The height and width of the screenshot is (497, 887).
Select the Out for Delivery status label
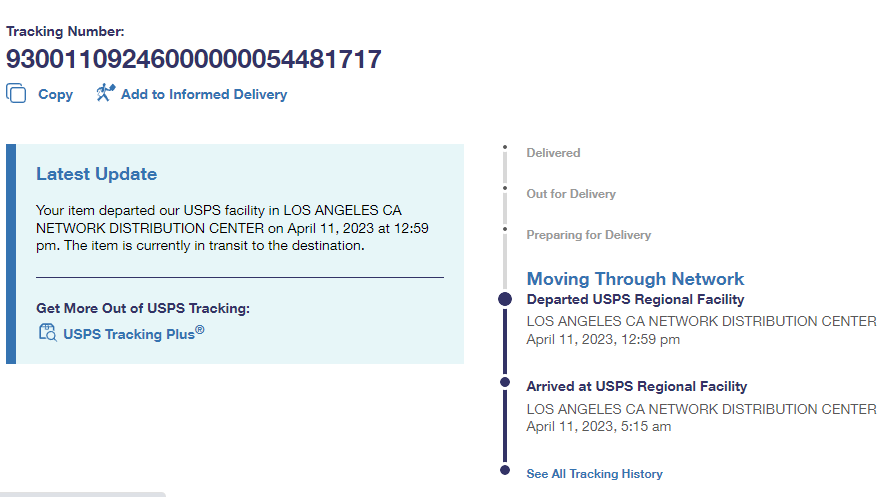click(571, 194)
